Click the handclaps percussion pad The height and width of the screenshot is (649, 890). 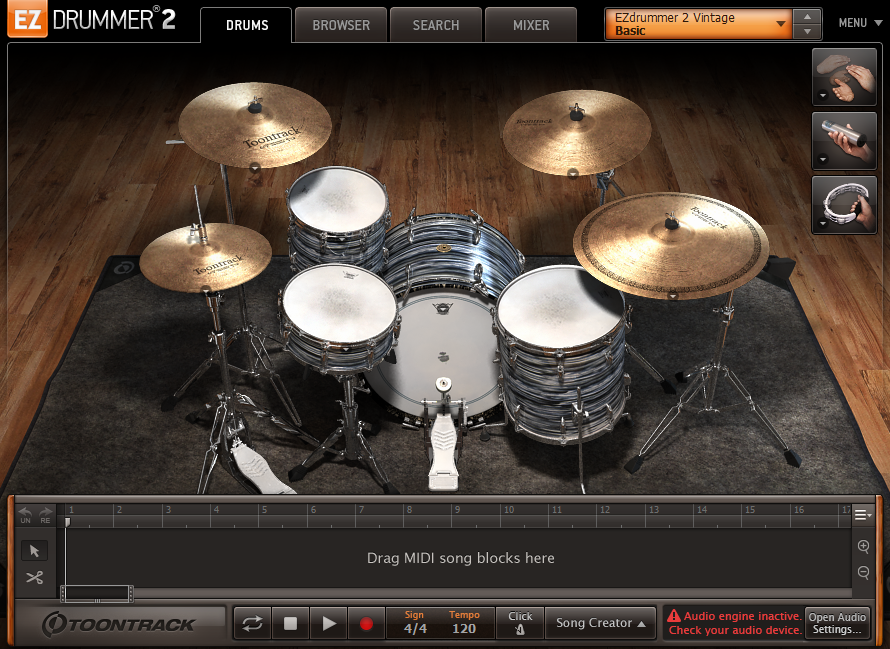tap(837, 78)
